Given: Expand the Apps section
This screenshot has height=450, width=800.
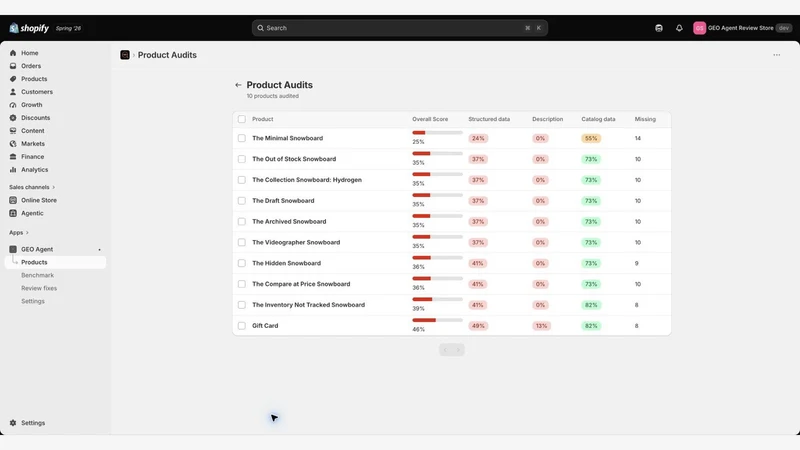Looking at the screenshot, I should [19, 233].
